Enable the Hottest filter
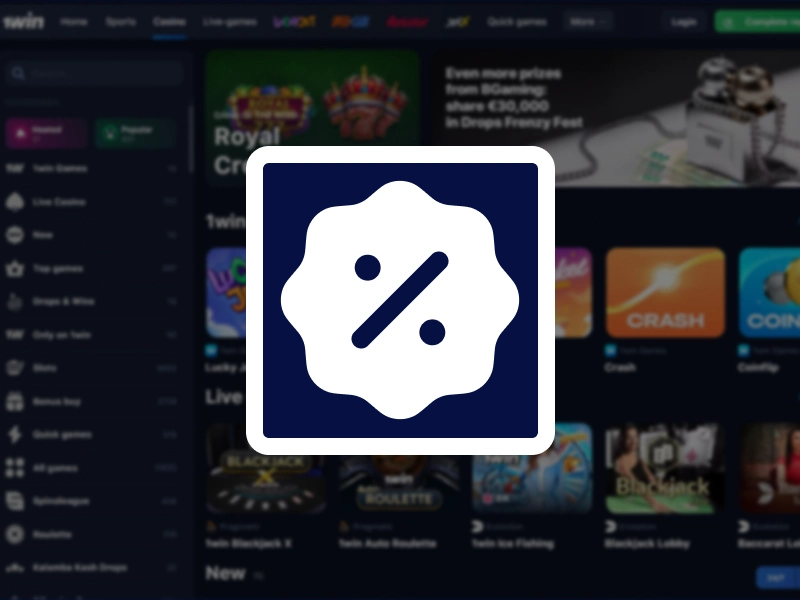The height and width of the screenshot is (600, 800). pyautogui.click(x=45, y=133)
